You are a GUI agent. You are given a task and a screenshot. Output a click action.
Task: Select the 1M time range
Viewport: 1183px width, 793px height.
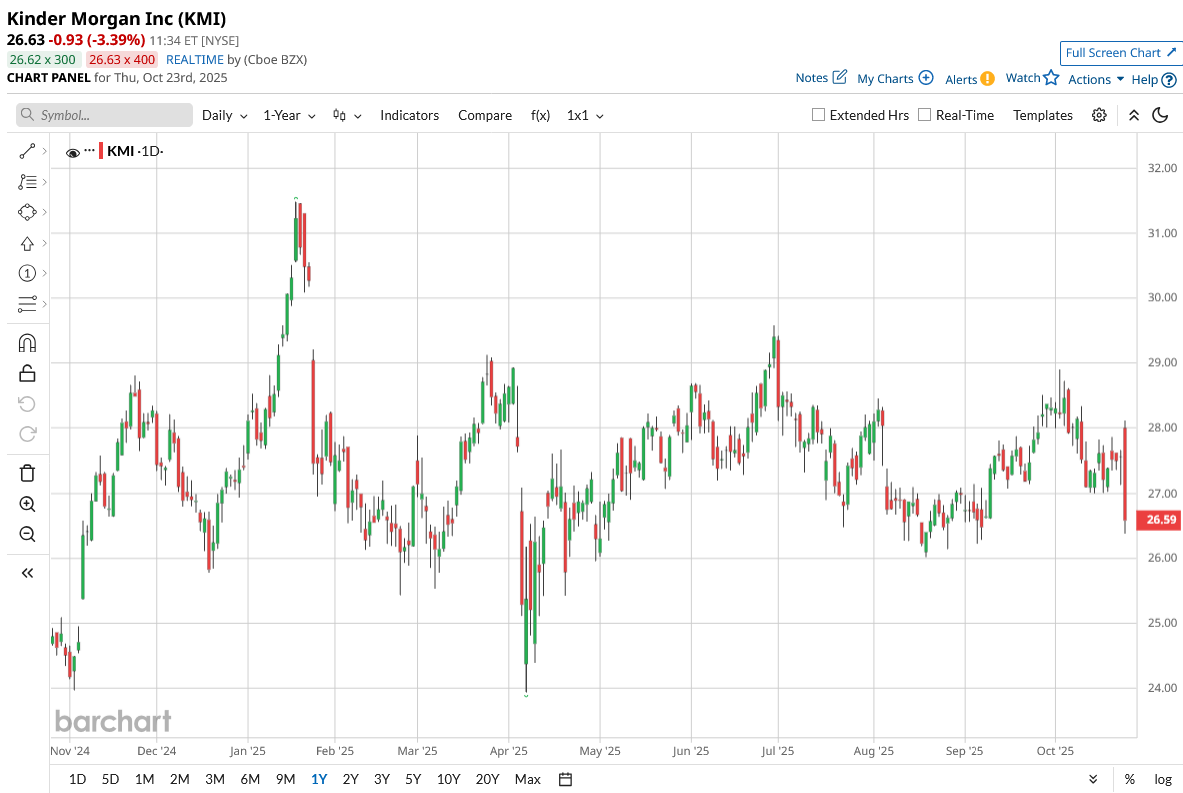click(x=144, y=779)
